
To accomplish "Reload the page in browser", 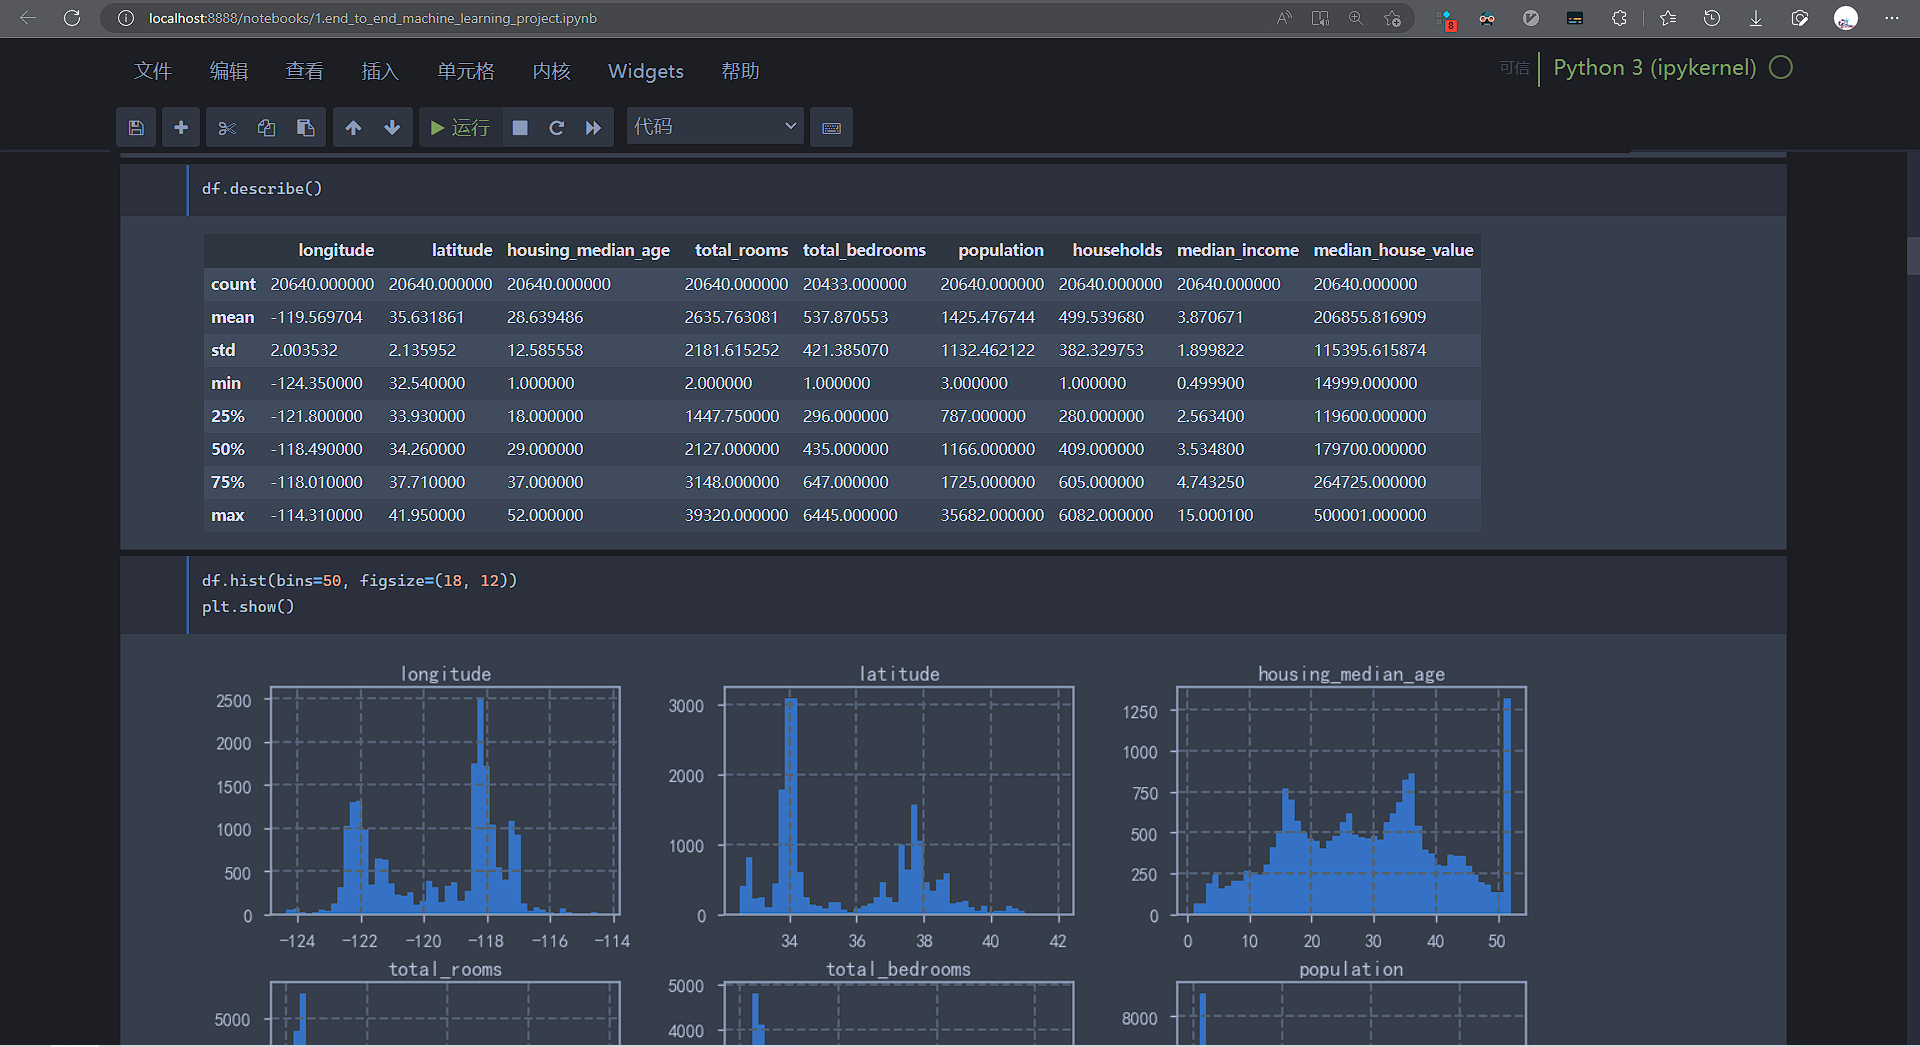I will pyautogui.click(x=72, y=18).
